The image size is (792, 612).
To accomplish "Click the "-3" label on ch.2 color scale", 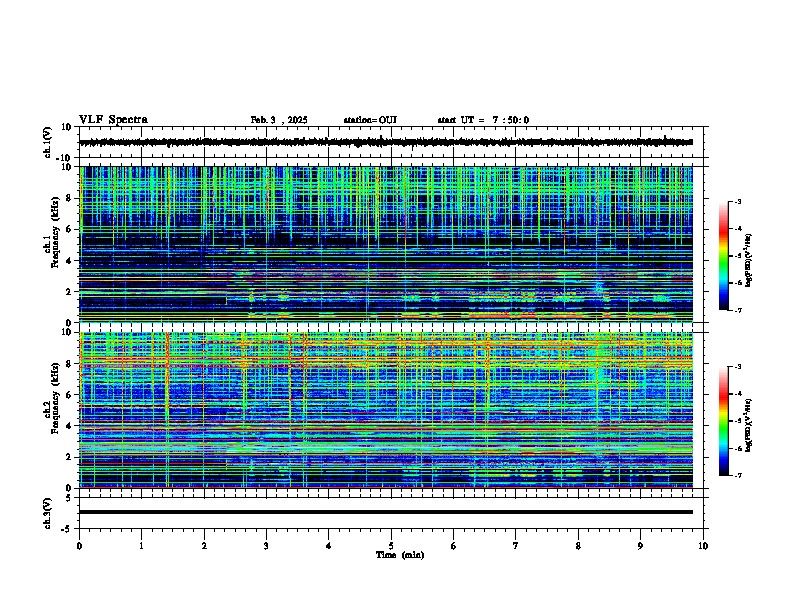I will coord(738,367).
